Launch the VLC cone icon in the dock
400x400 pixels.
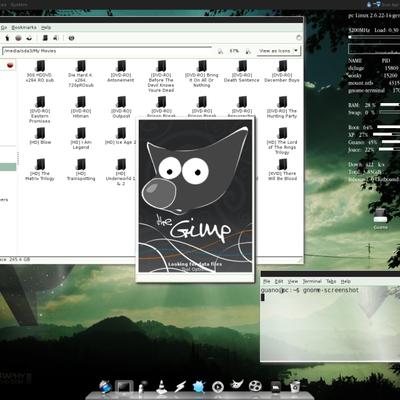162,387
